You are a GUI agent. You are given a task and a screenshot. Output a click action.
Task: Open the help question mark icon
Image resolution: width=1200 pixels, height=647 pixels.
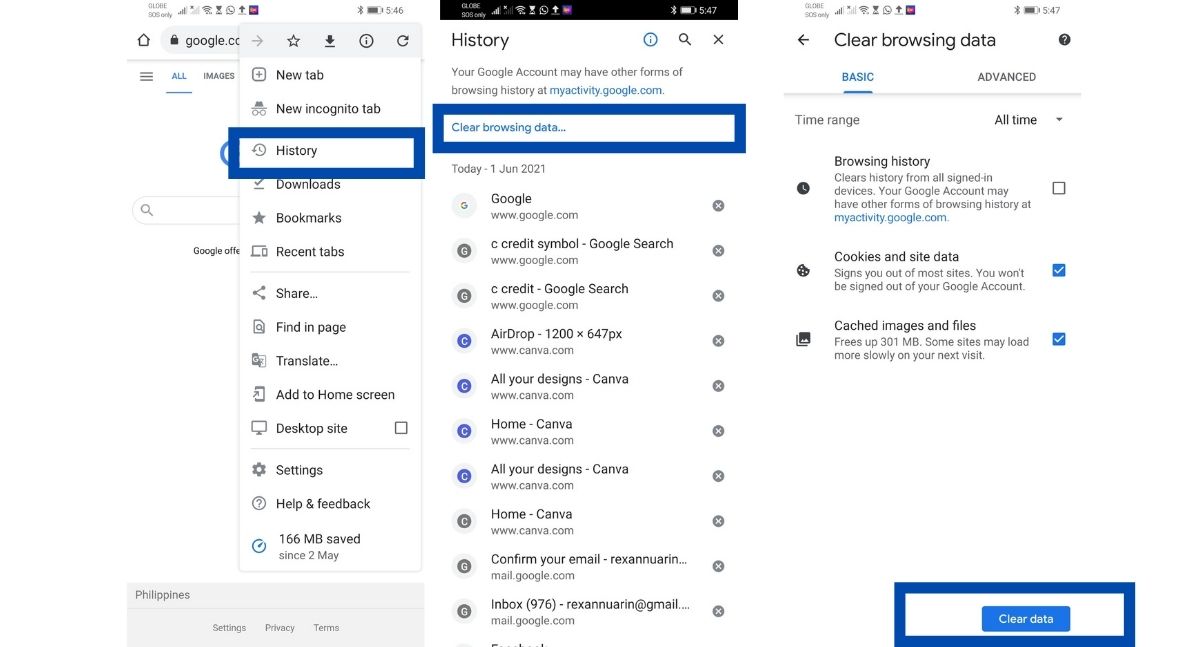click(1064, 40)
